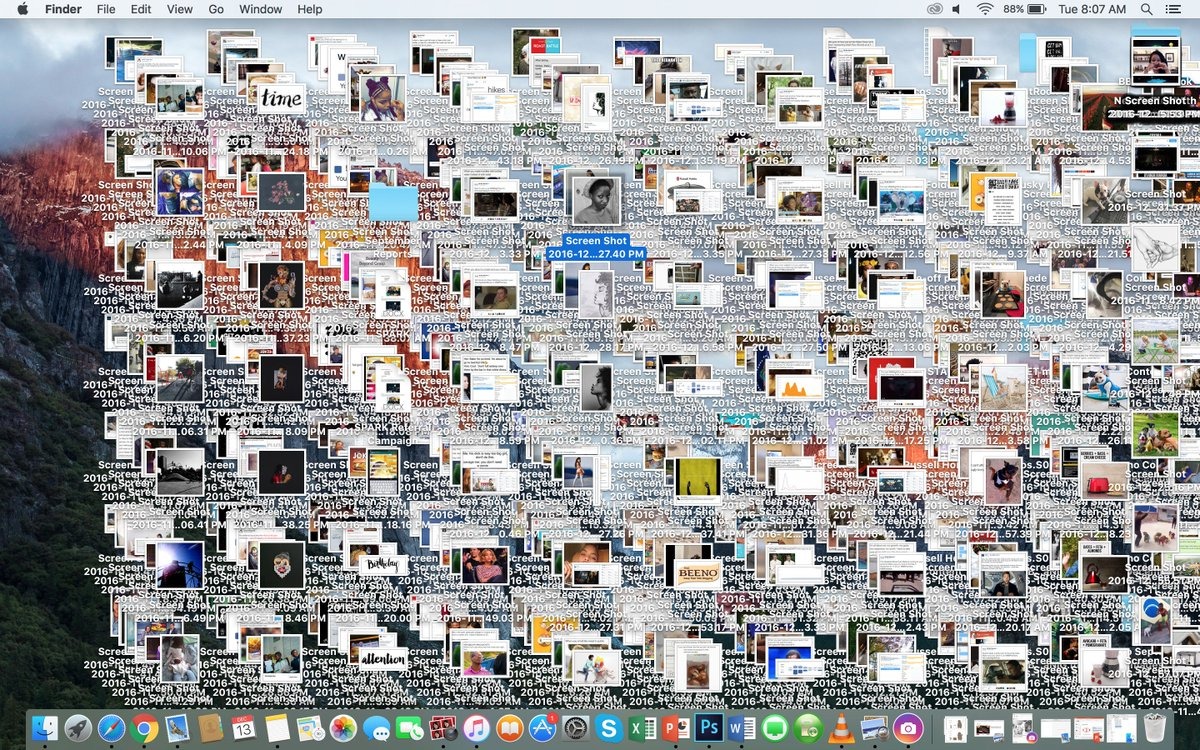Open the View menu
This screenshot has height=750, width=1200.
click(179, 9)
